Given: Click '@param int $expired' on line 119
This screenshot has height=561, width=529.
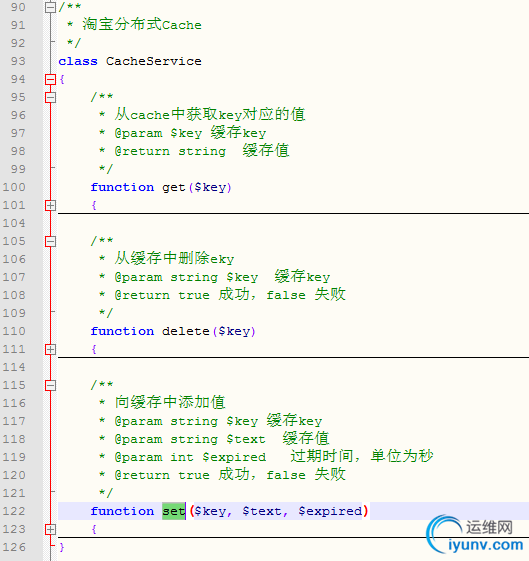Looking at the screenshot, I should [x=190, y=457].
